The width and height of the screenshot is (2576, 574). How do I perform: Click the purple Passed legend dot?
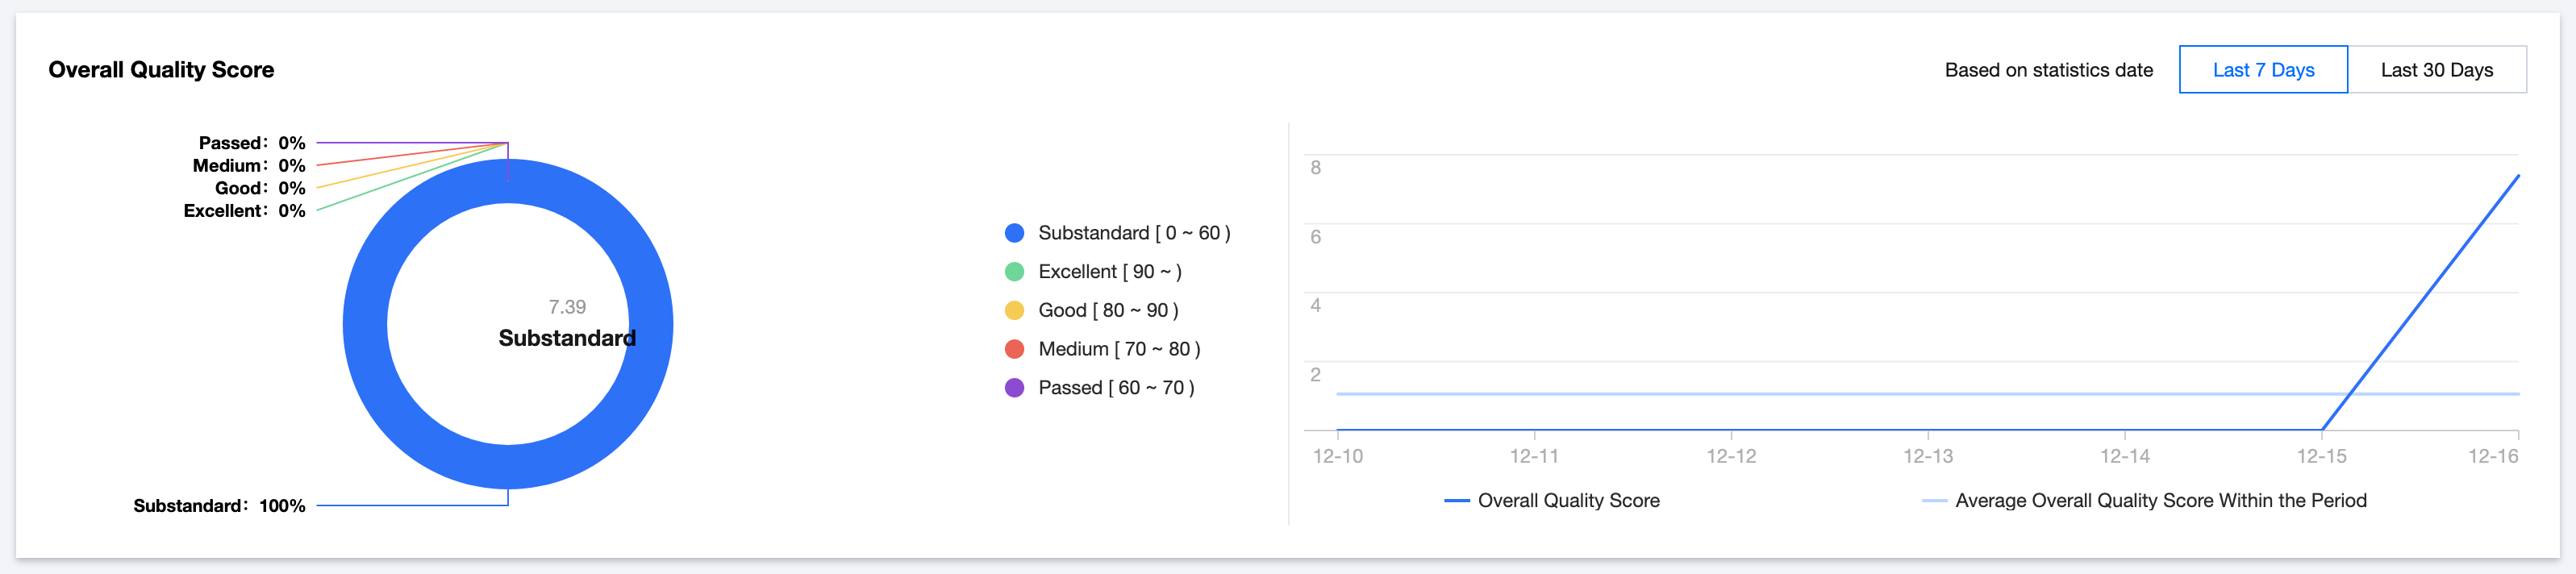coord(1014,388)
